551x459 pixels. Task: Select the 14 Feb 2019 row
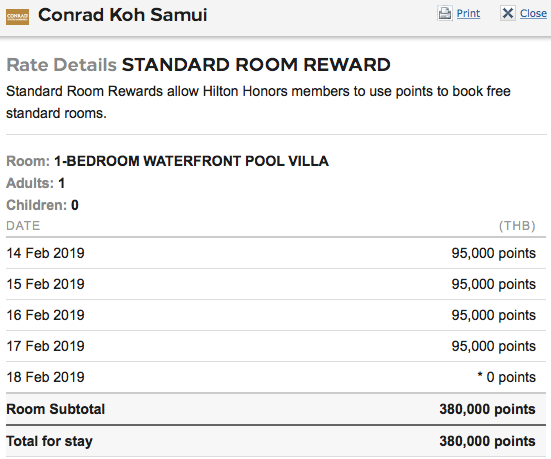(276, 253)
